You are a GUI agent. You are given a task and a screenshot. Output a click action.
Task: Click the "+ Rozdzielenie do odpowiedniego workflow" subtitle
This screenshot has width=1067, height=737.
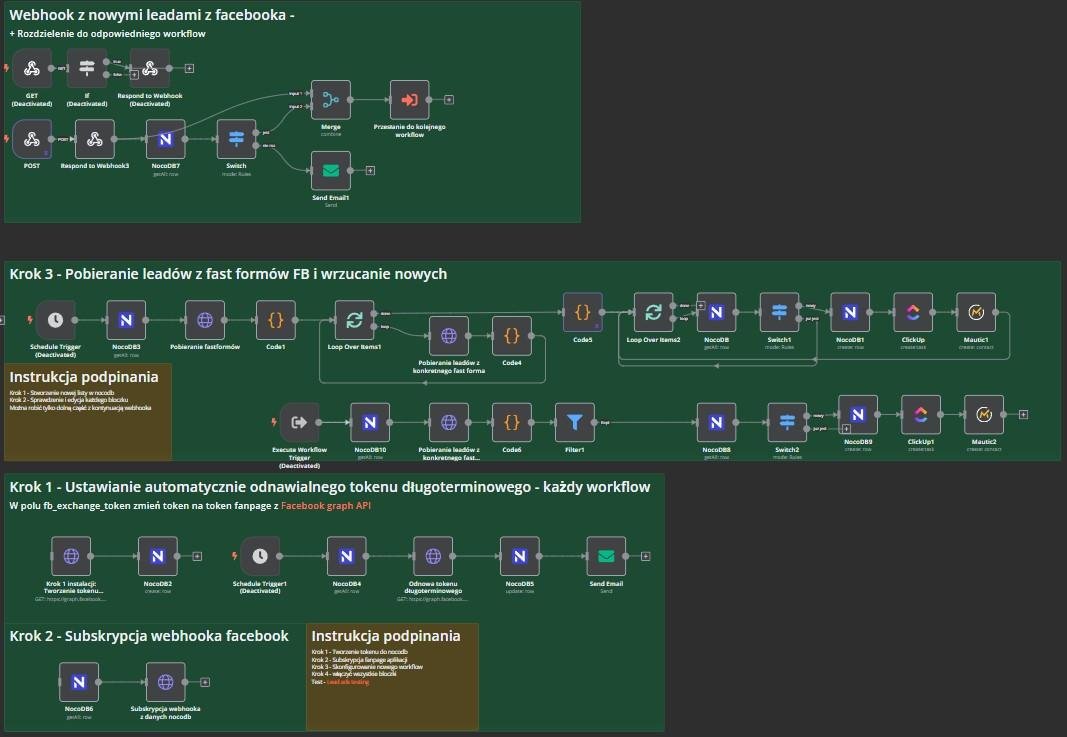click(x=108, y=33)
